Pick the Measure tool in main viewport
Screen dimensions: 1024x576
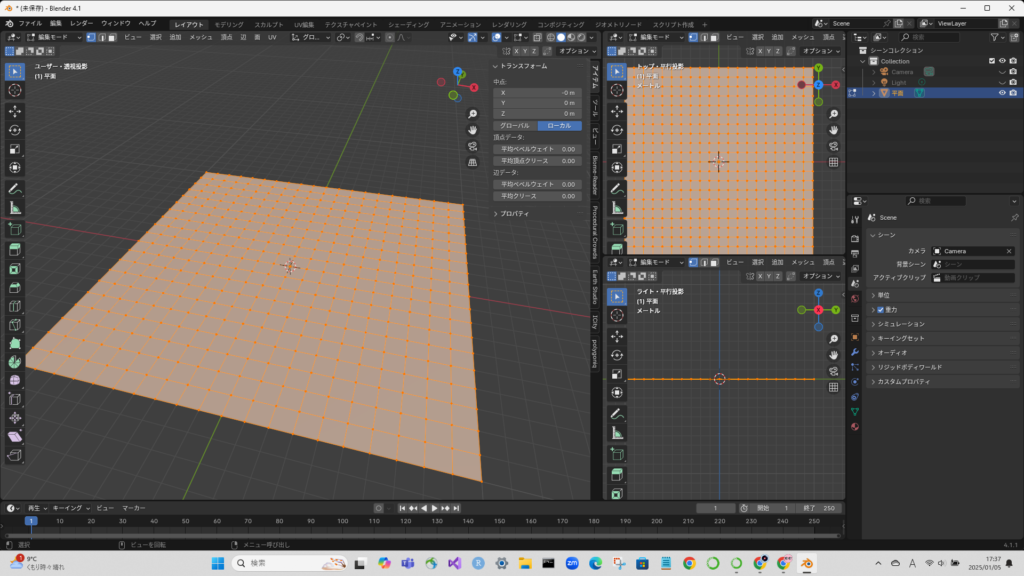15,208
